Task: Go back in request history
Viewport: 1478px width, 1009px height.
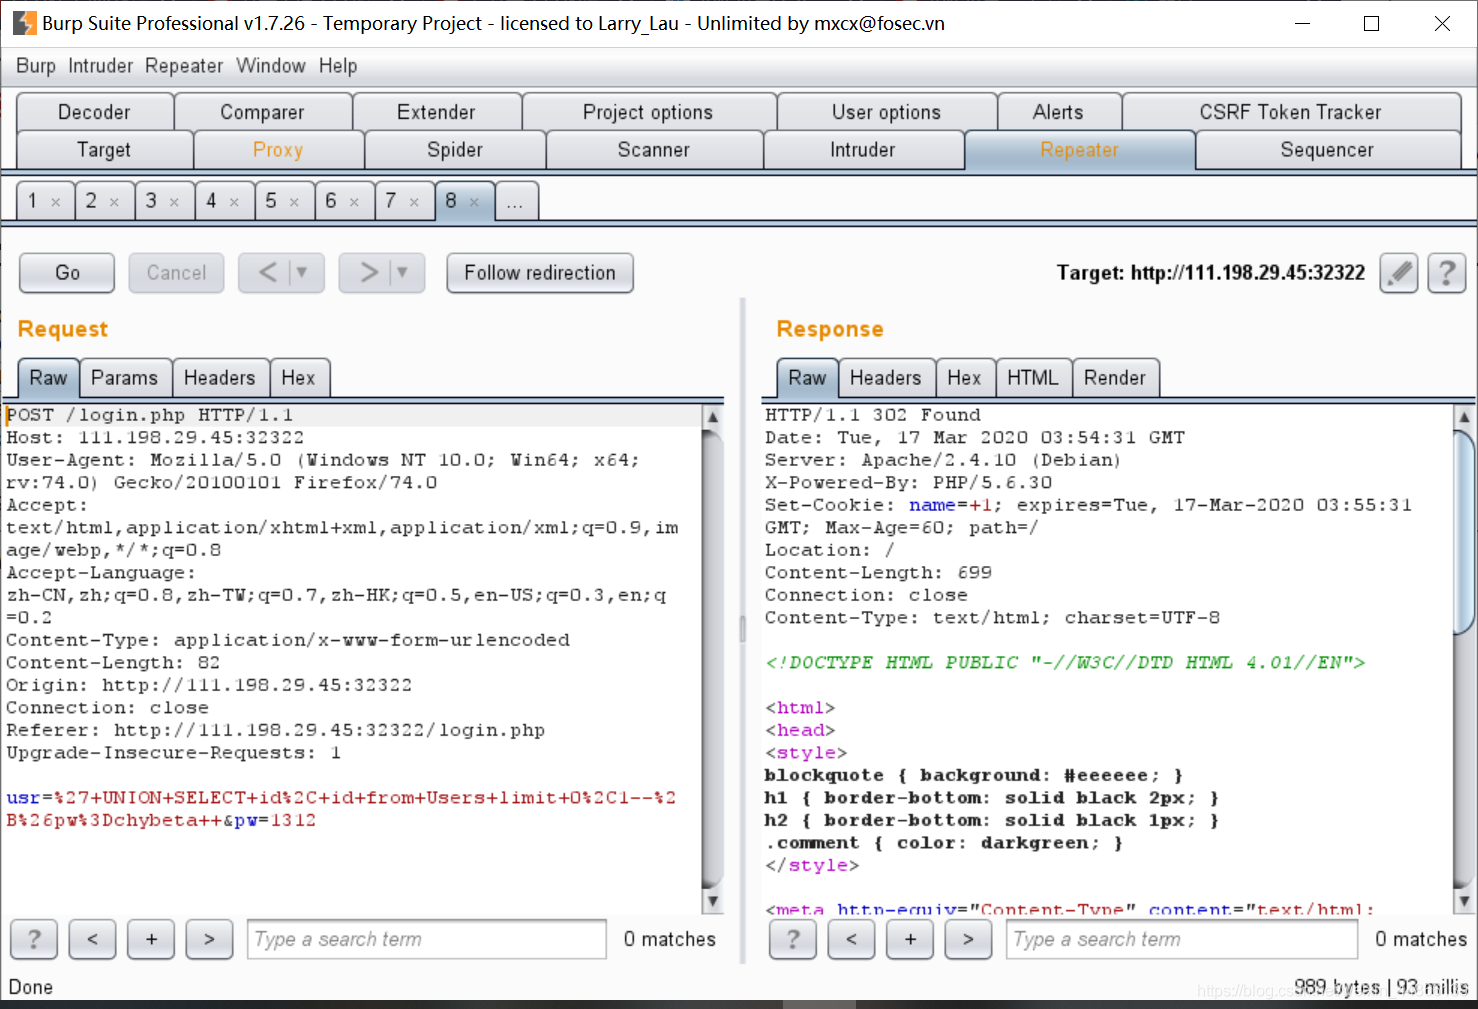Action: click(266, 273)
